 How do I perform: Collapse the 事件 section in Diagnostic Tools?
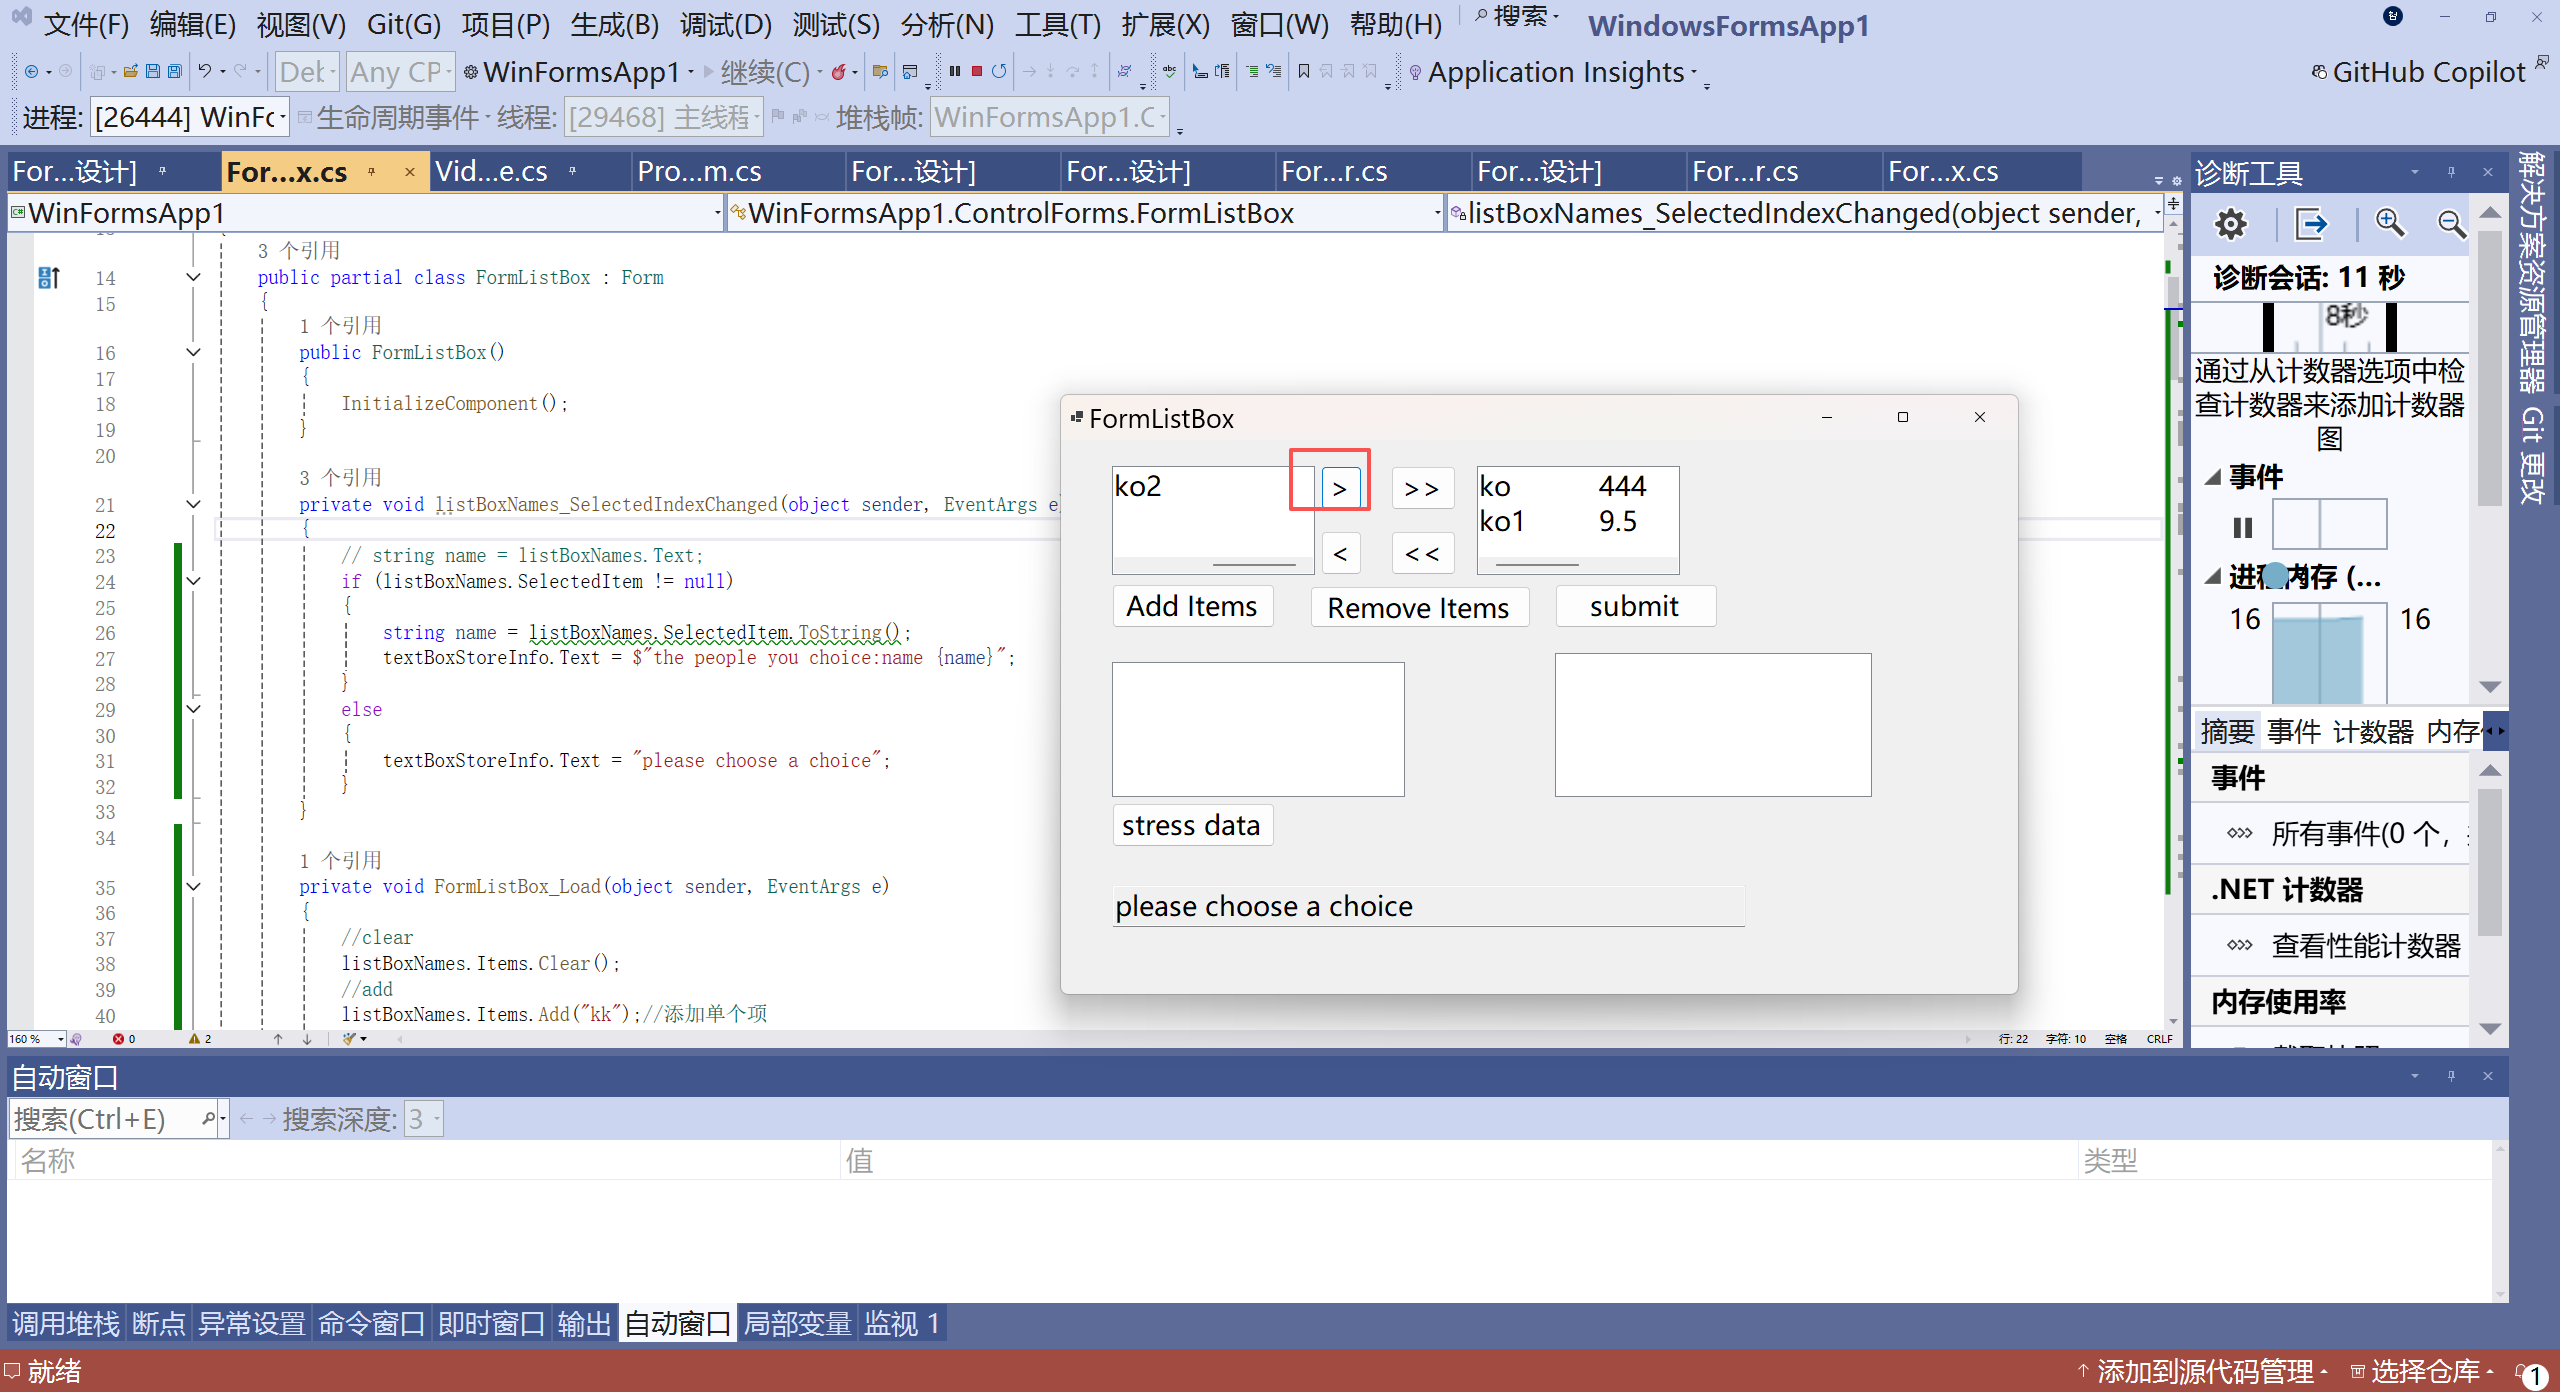(2214, 477)
